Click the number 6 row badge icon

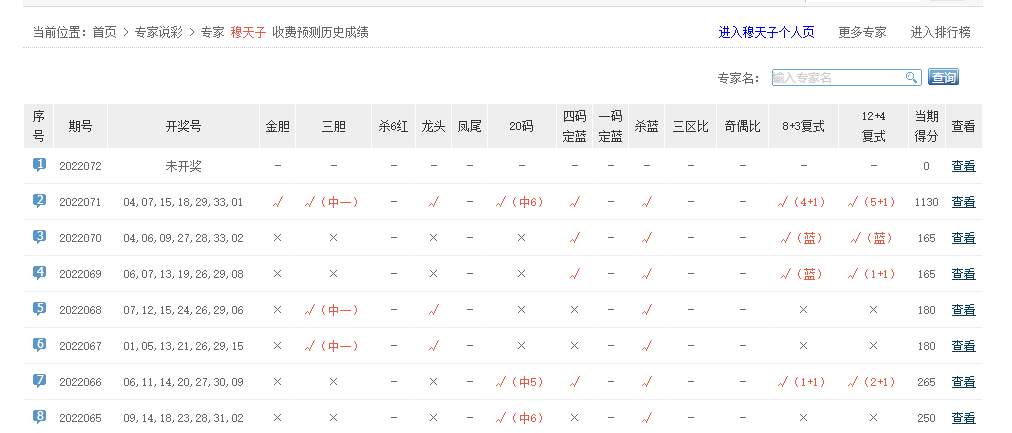[x=39, y=345]
